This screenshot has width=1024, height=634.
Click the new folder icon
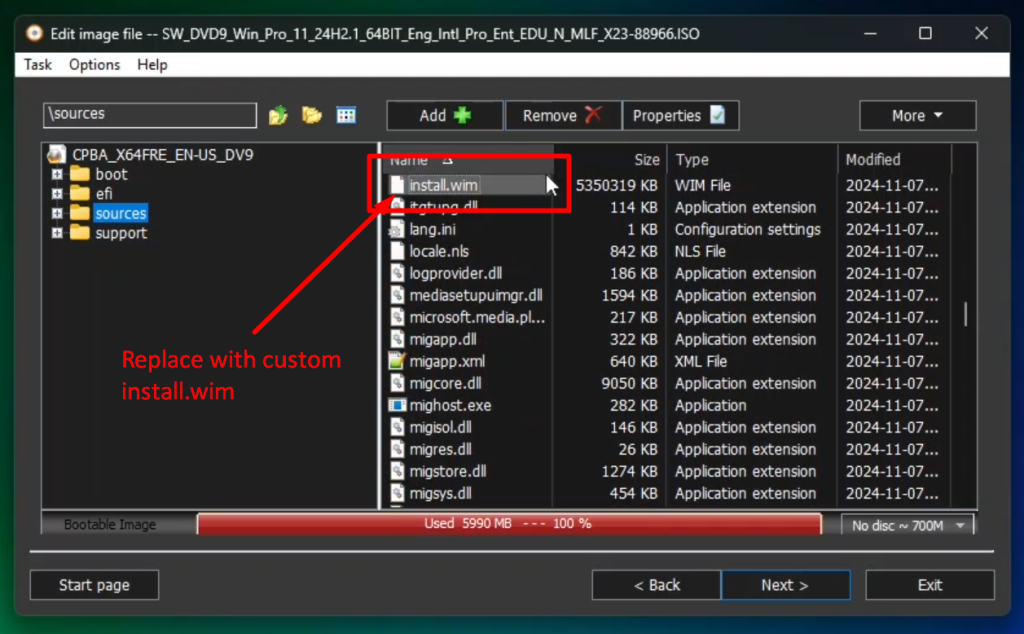coord(312,116)
